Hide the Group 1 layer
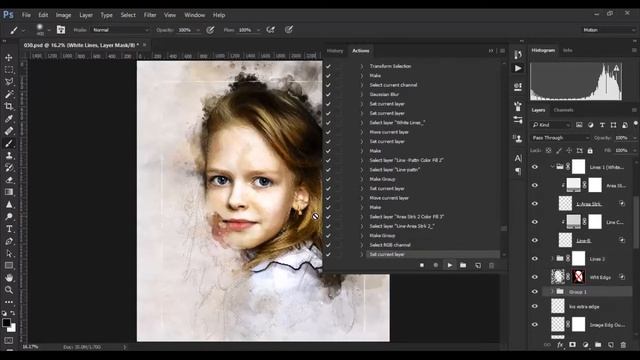 [x=535, y=292]
